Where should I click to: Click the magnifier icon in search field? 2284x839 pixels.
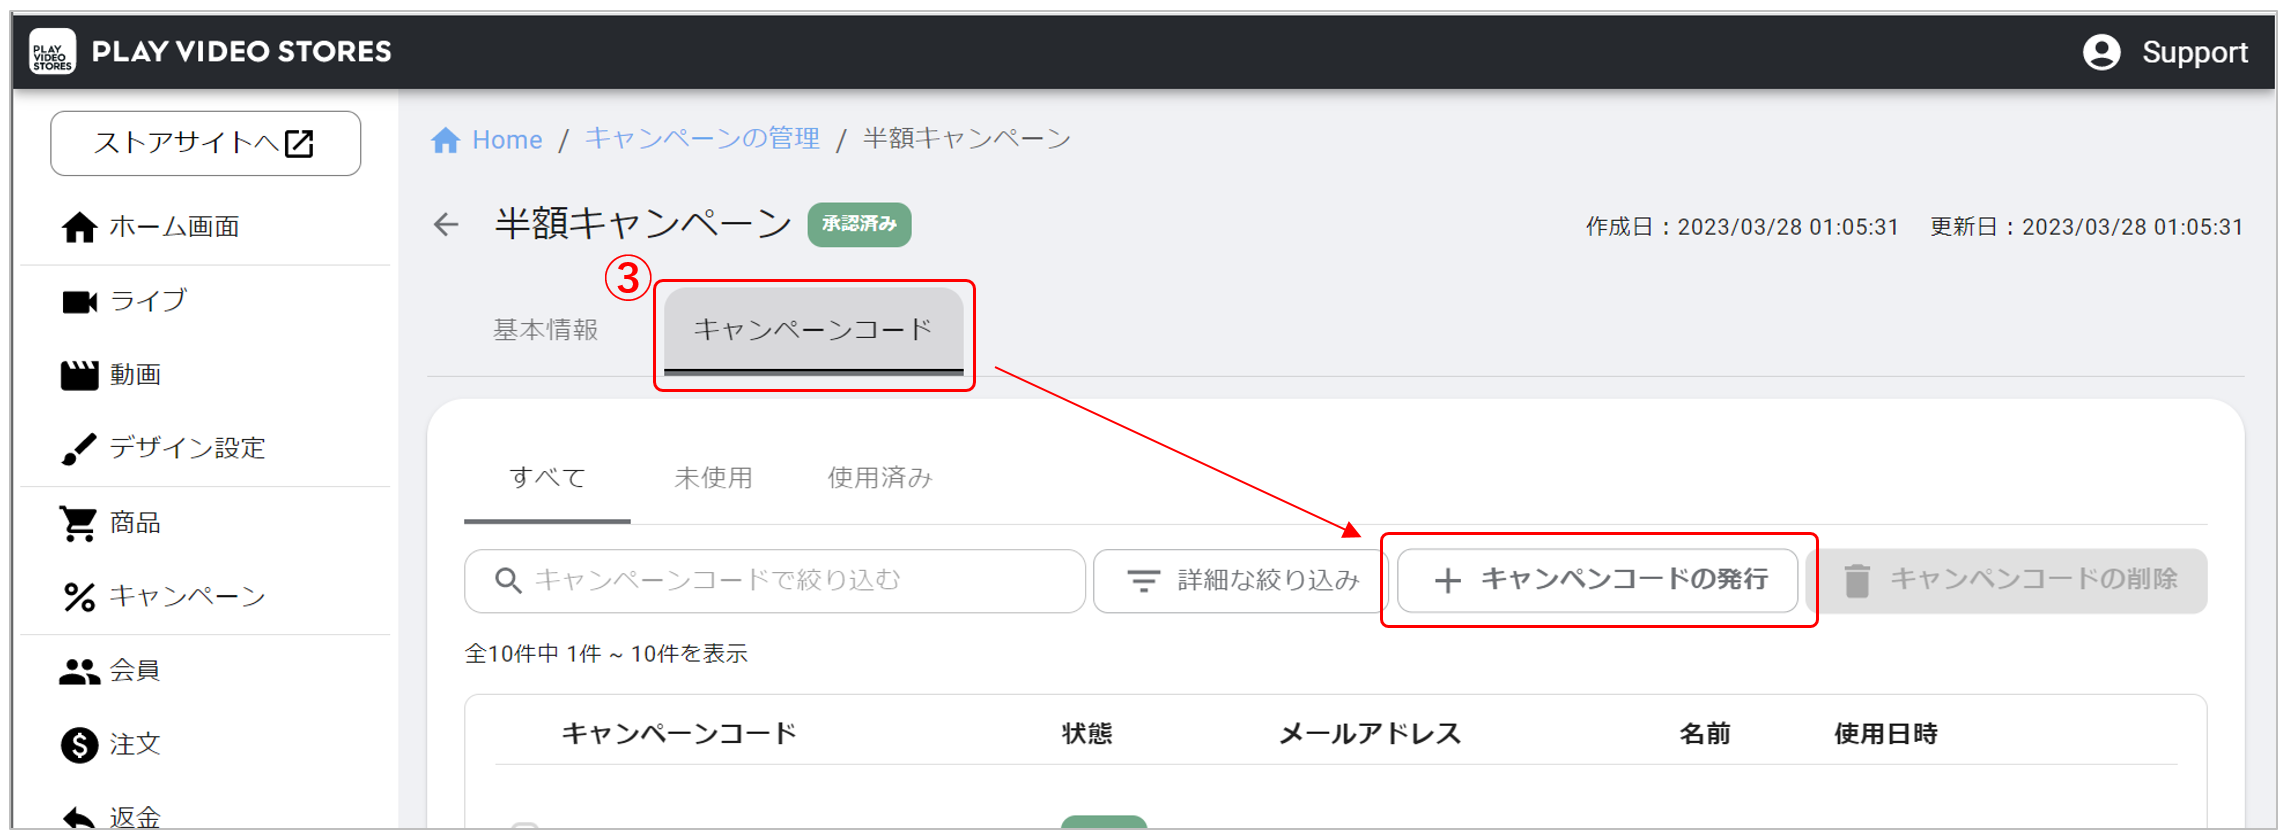pos(508,581)
